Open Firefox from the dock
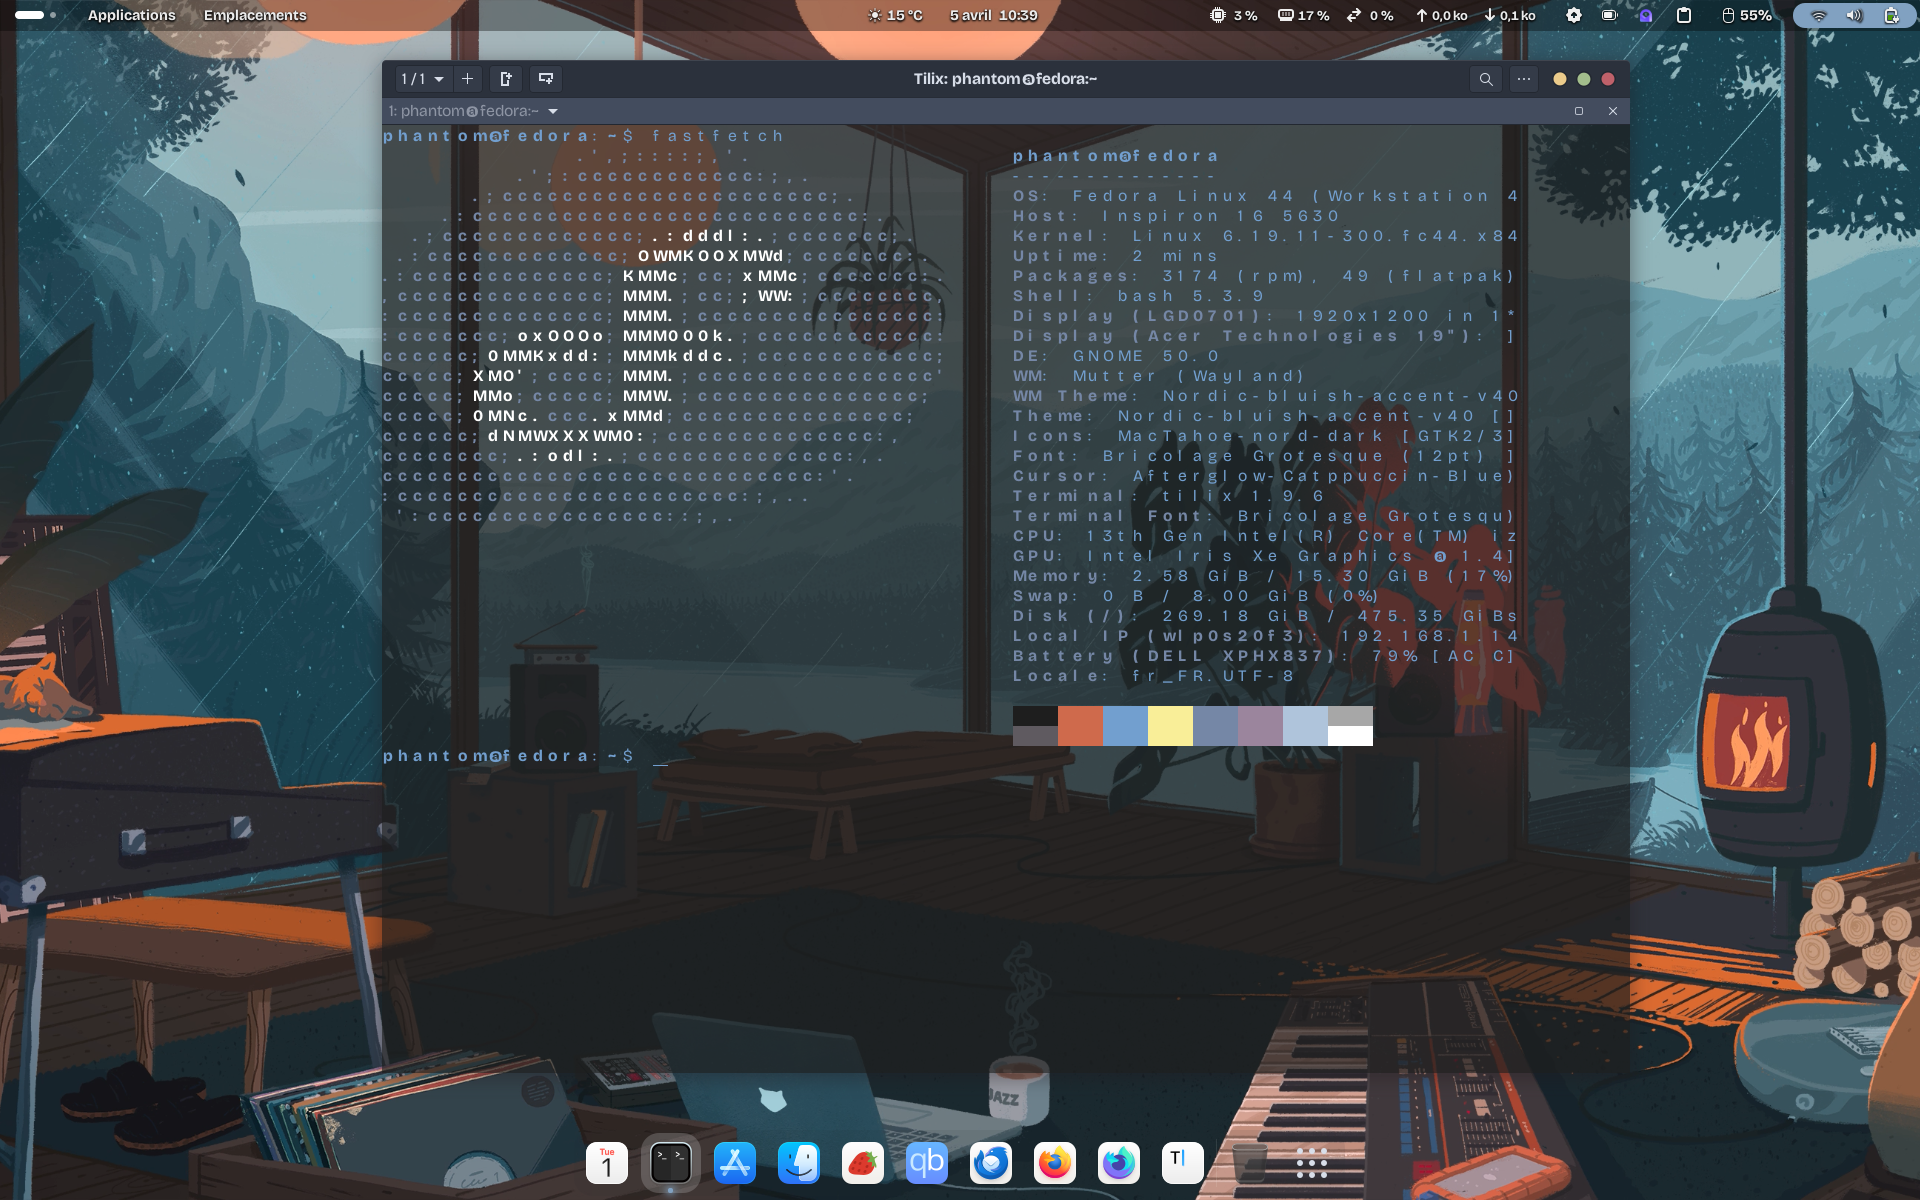1920x1200 pixels. click(1055, 1163)
